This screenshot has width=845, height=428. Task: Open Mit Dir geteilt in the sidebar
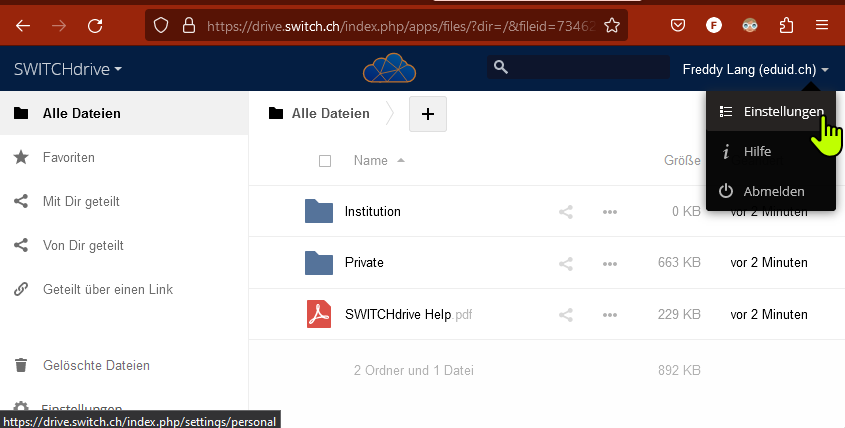124,201
